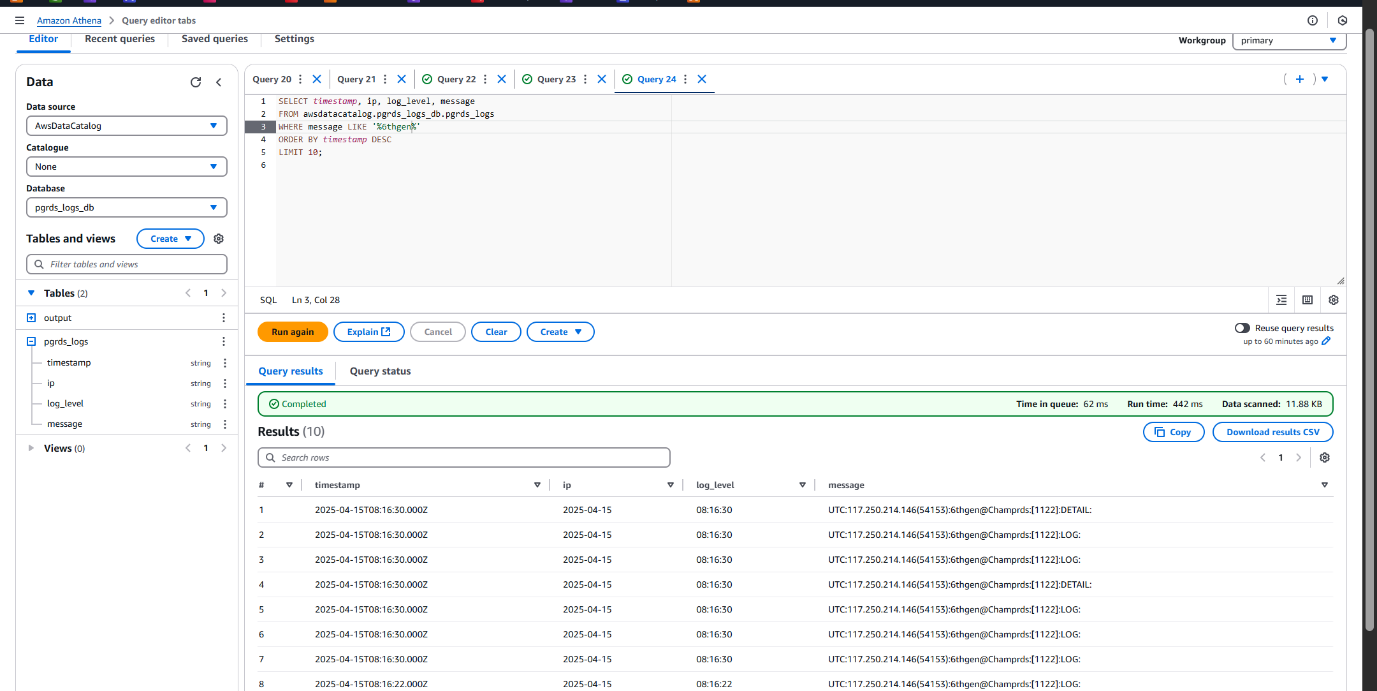The width and height of the screenshot is (1377, 691).
Task: Open the Query 22 tab options menu
Action: [485, 79]
